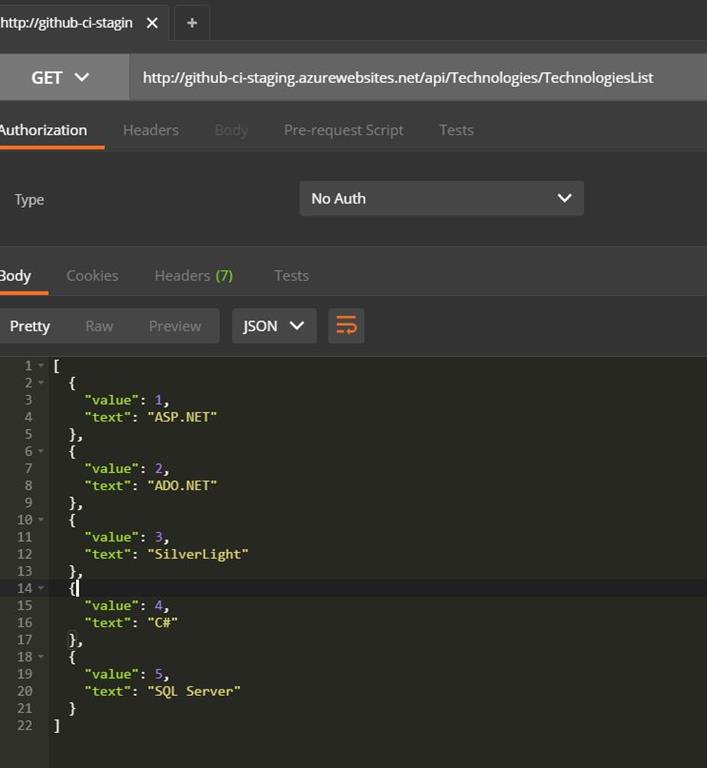This screenshot has height=768, width=707.
Task: Collapse the root array at line 1
Action: (41, 366)
